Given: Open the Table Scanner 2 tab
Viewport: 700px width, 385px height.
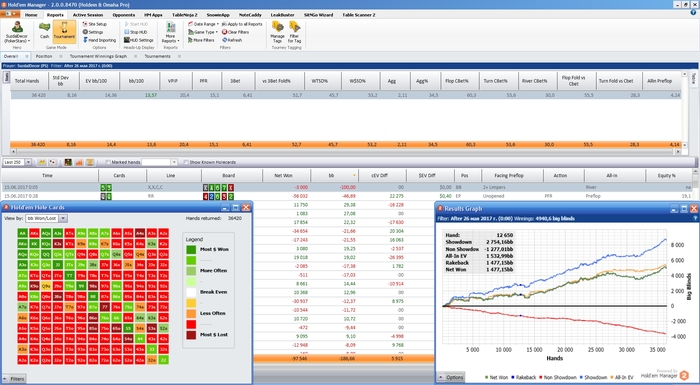Looking at the screenshot, I should [x=358, y=15].
